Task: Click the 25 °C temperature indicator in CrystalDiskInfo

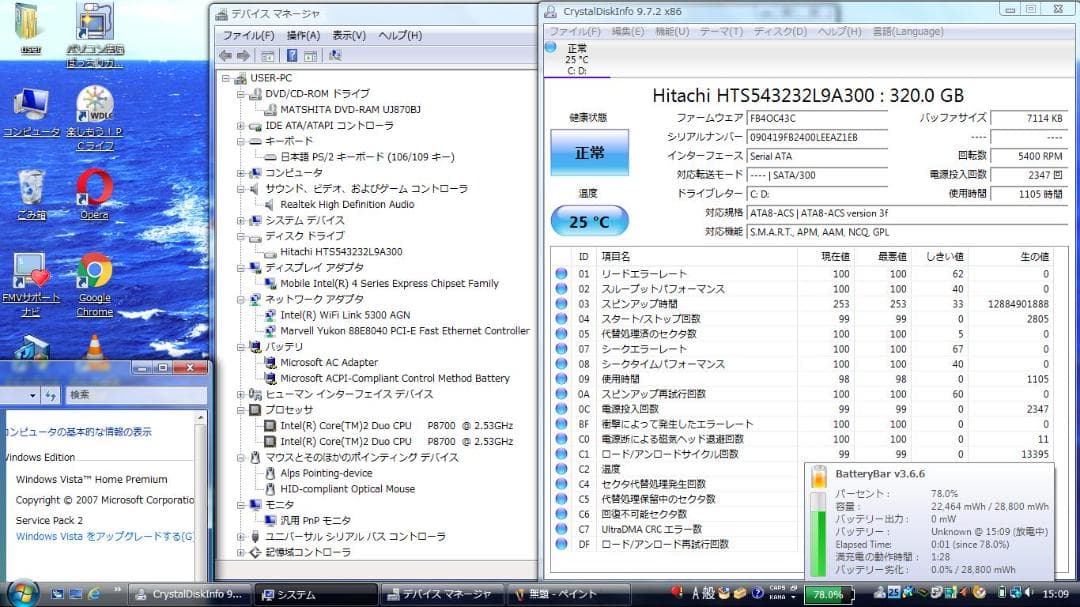Action: pyautogui.click(x=588, y=222)
